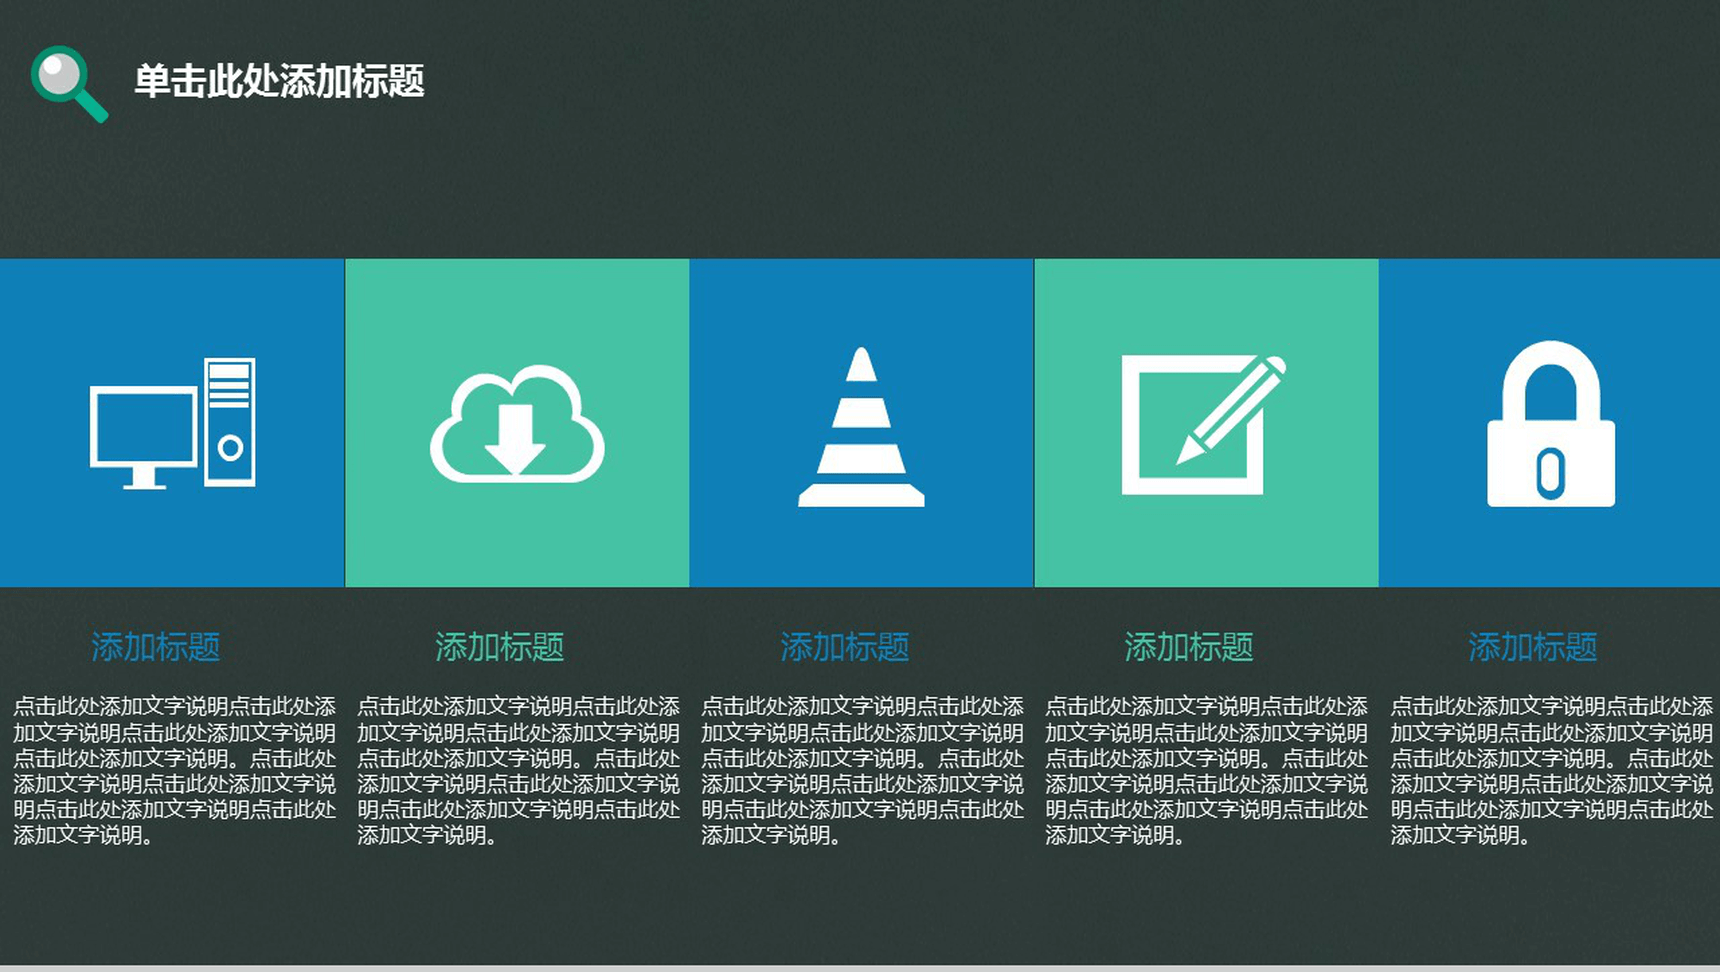
Task: Select description paragraph below the computer column
Action: [x=174, y=771]
